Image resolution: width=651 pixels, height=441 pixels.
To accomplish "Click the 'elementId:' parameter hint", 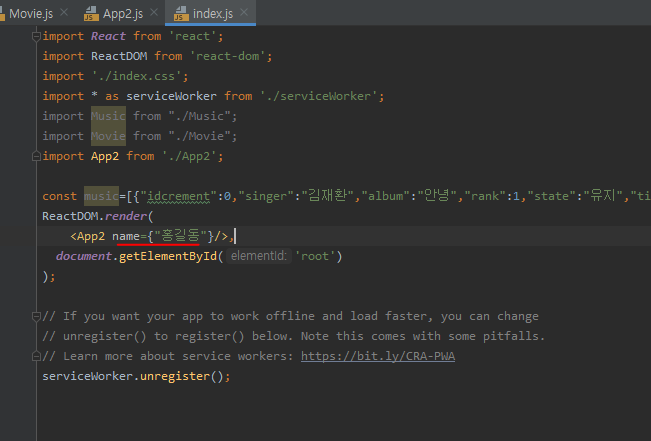I will pyautogui.click(x=259, y=256).
